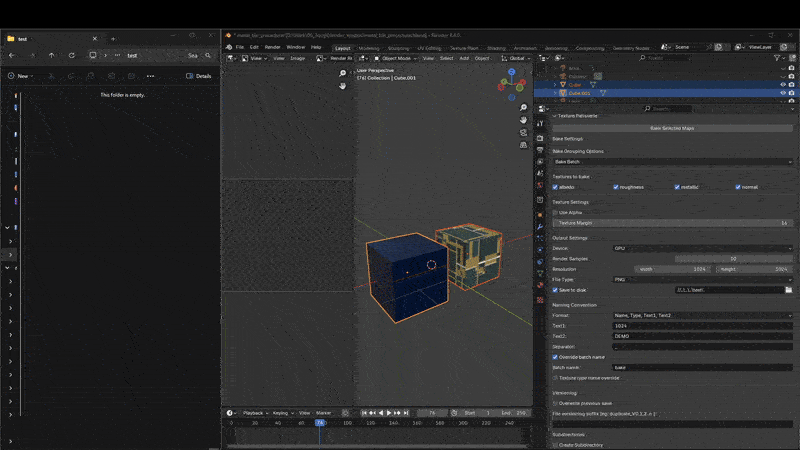Viewport: 800px width, 450px height.
Task: Open the naming Format dropdown
Action: tap(703, 315)
